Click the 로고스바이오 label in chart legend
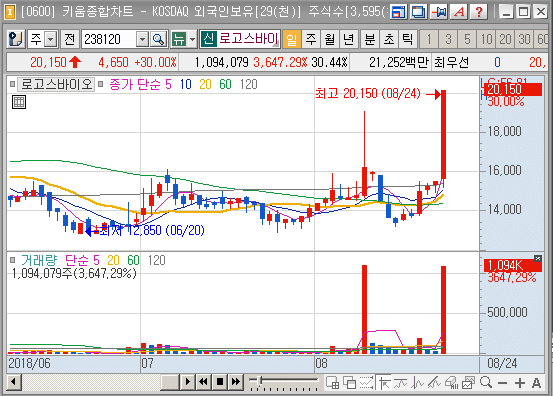This screenshot has width=553, height=396. [56, 84]
